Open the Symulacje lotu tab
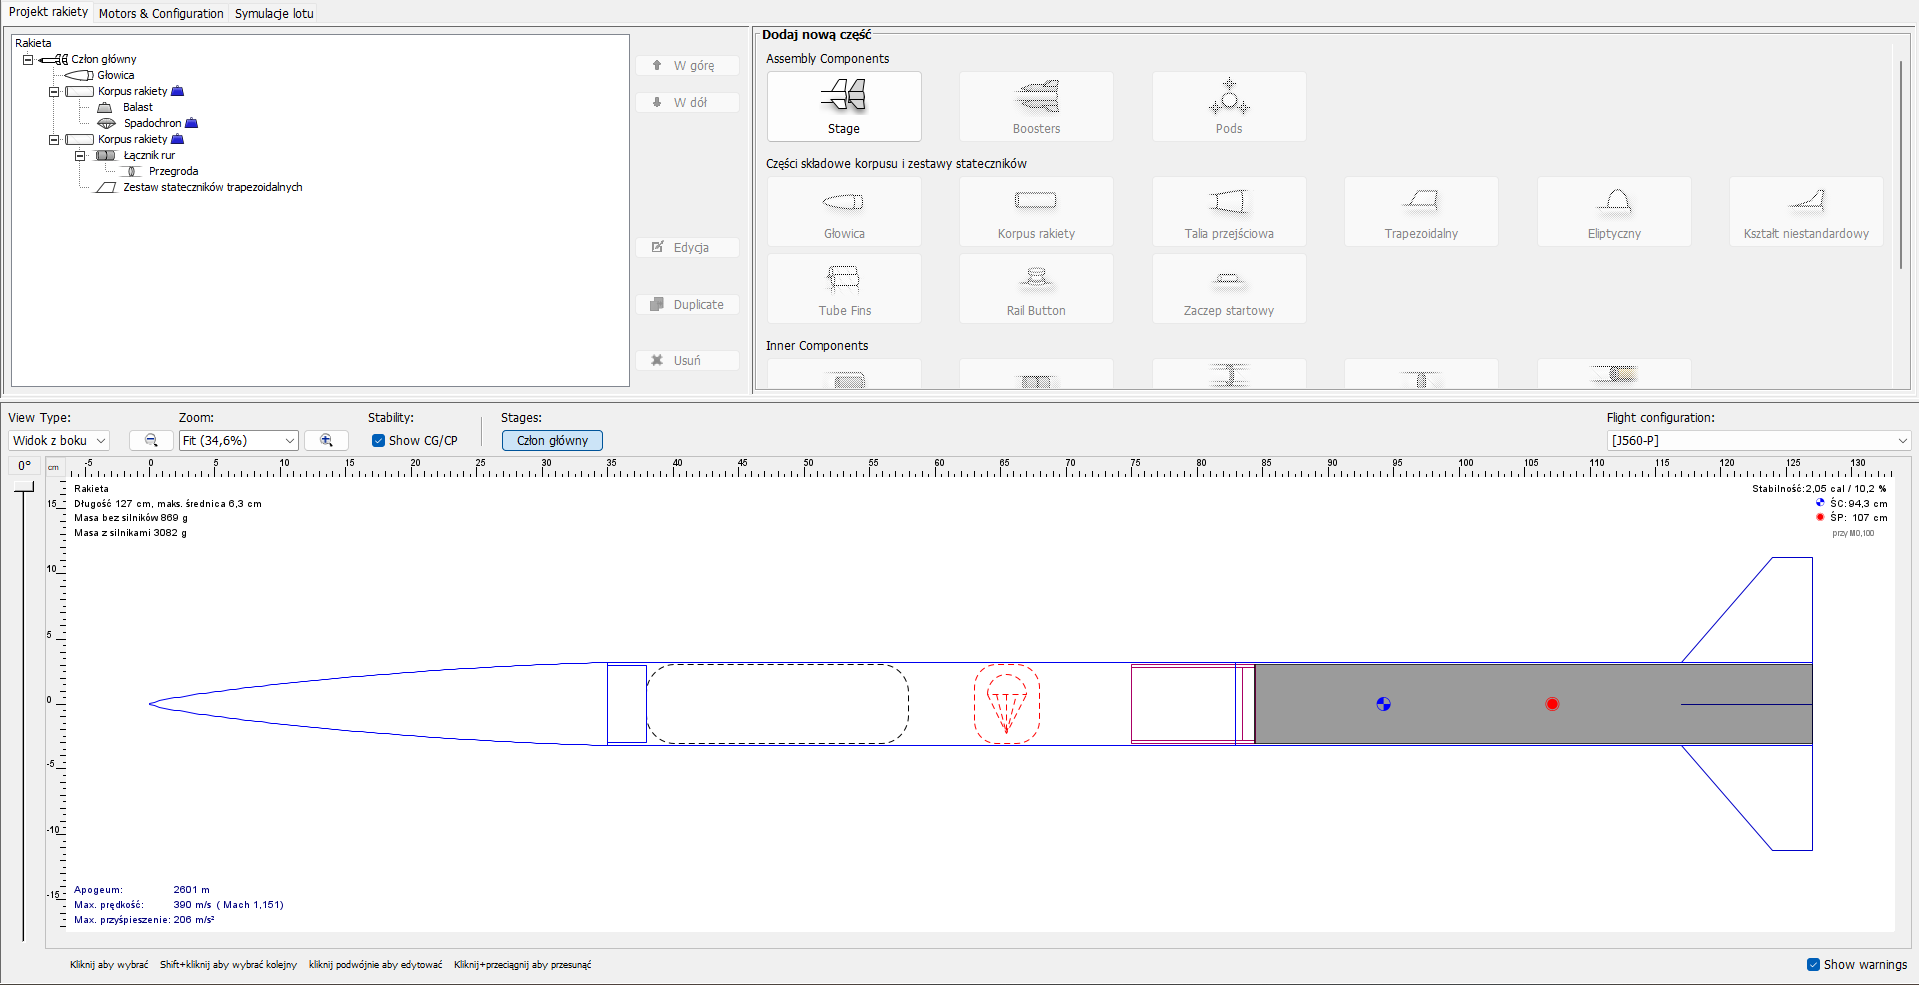Viewport: 1919px width, 985px height. click(x=273, y=13)
